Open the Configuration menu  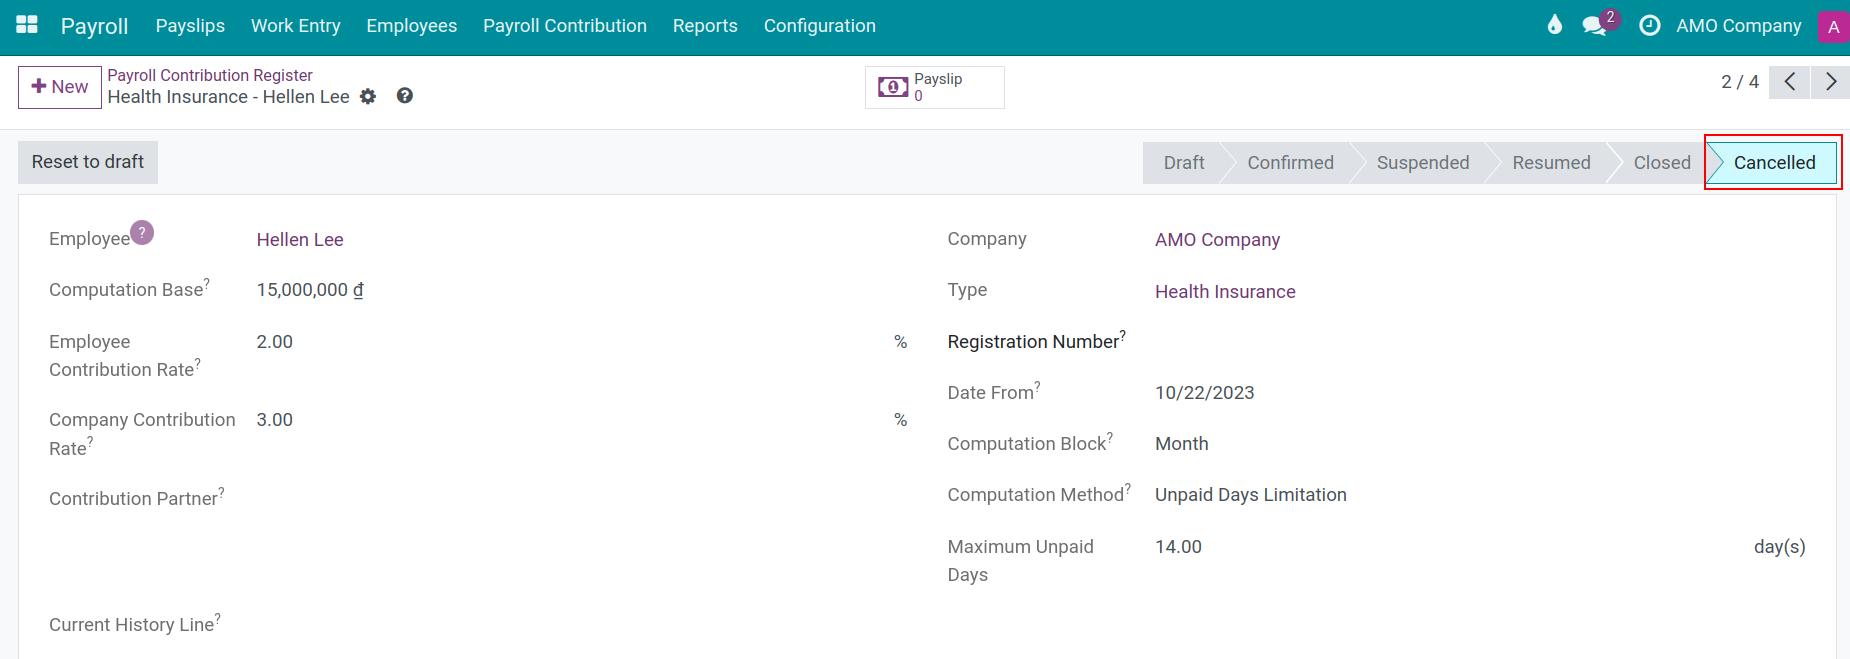point(820,26)
